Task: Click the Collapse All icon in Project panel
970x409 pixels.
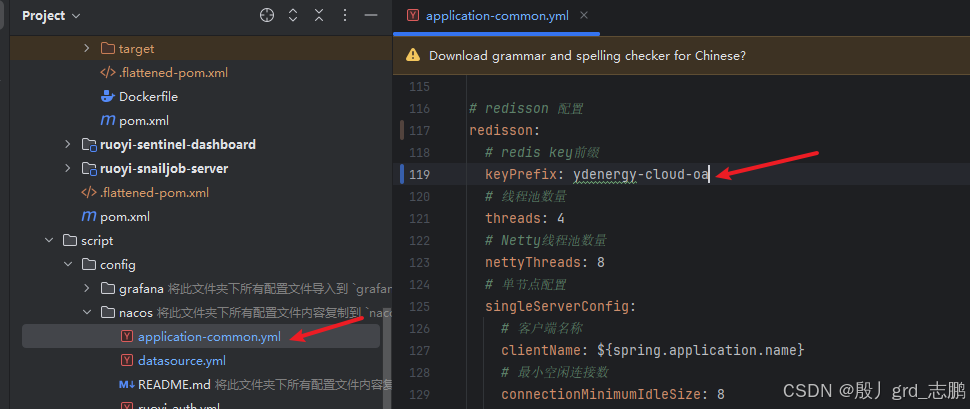Action: [x=319, y=15]
